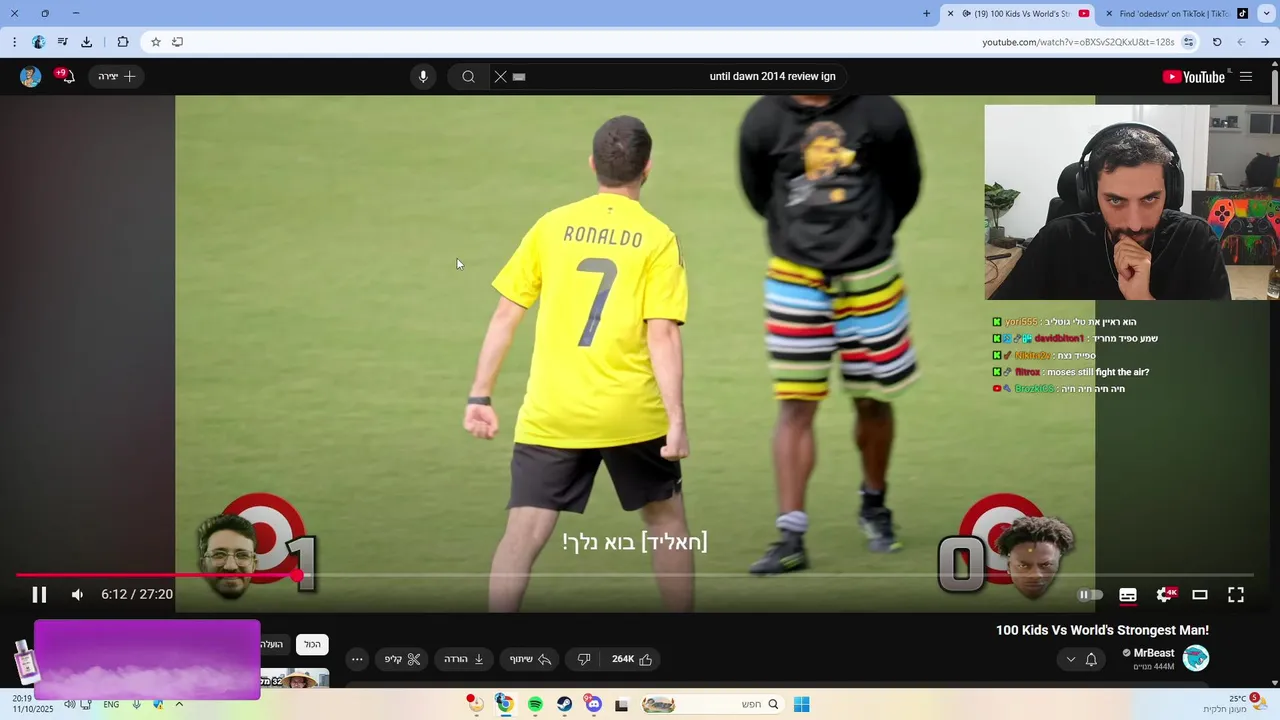
Task: Open Chrome from taskbar
Action: (x=505, y=704)
